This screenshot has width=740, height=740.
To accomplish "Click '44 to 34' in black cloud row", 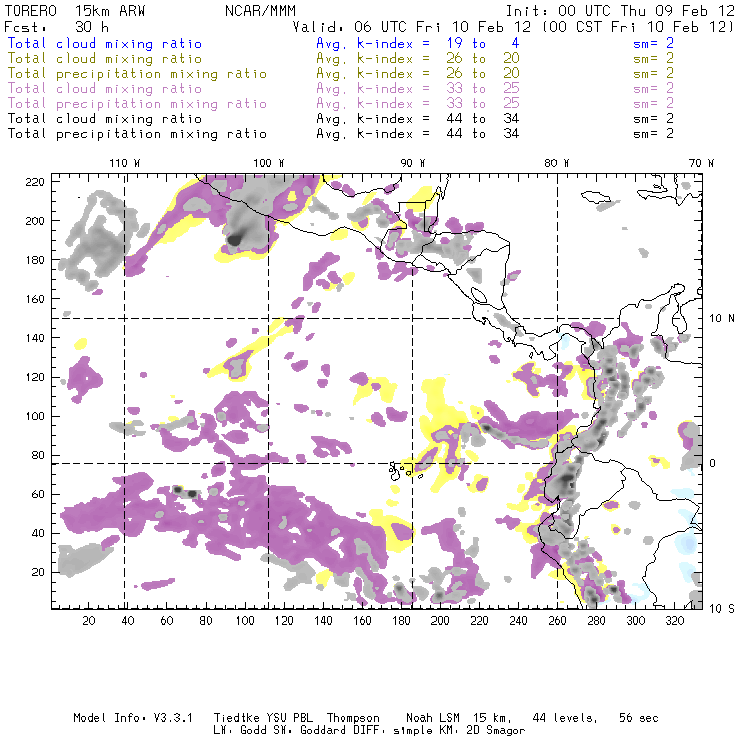I will (483, 119).
